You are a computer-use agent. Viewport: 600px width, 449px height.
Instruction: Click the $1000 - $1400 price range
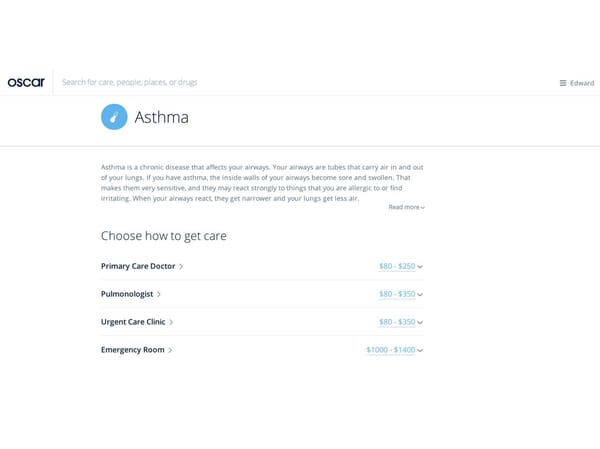point(391,350)
